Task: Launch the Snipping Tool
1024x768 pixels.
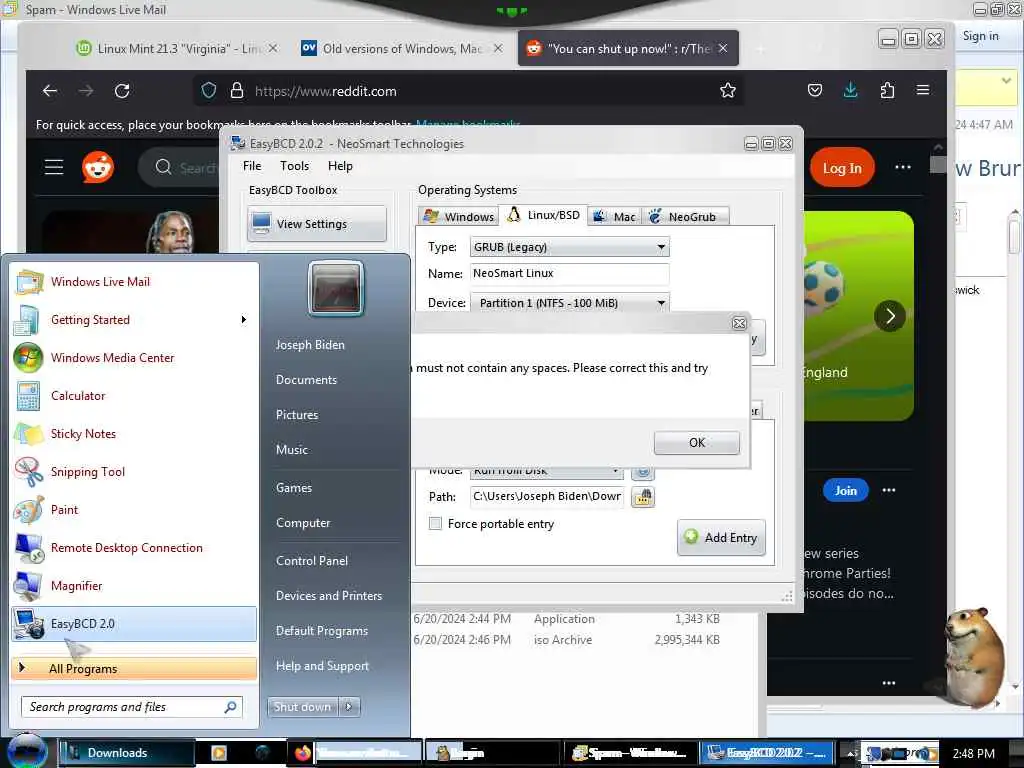Action: [x=134, y=472]
